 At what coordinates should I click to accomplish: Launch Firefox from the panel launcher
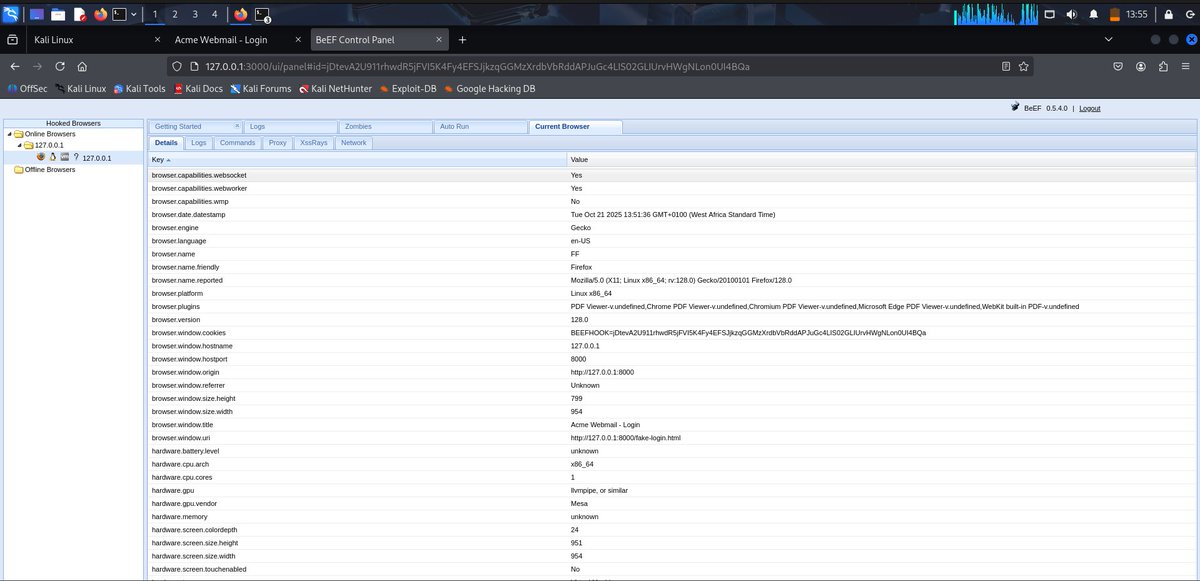pos(100,14)
